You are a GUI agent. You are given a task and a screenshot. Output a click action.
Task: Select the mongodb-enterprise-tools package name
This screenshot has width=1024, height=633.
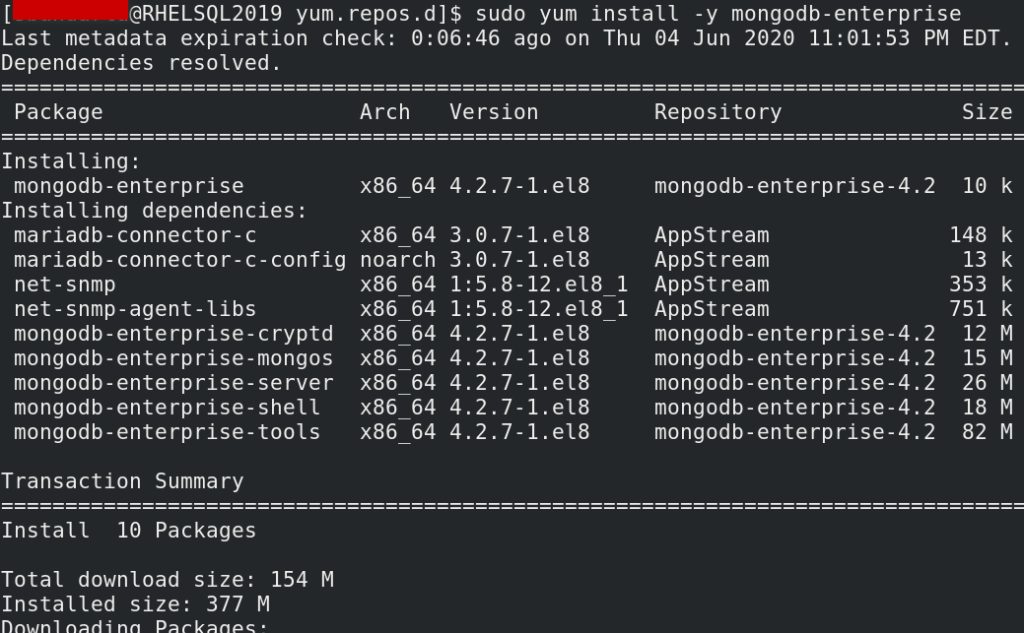[x=167, y=432]
